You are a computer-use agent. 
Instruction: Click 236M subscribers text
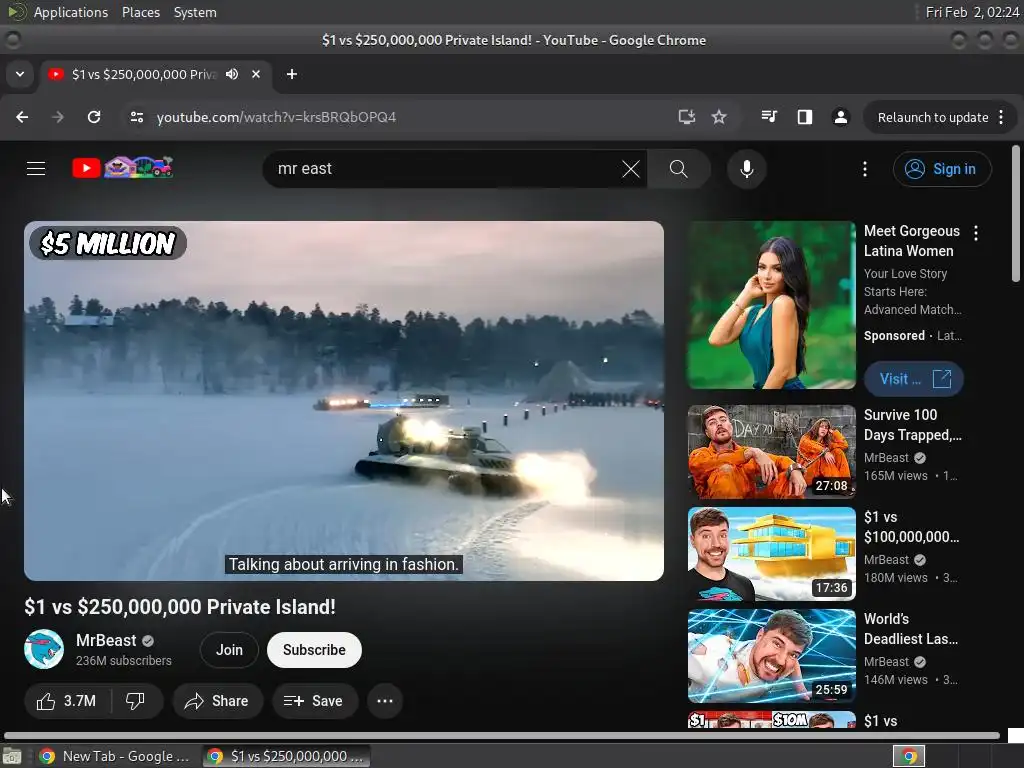pos(123,660)
